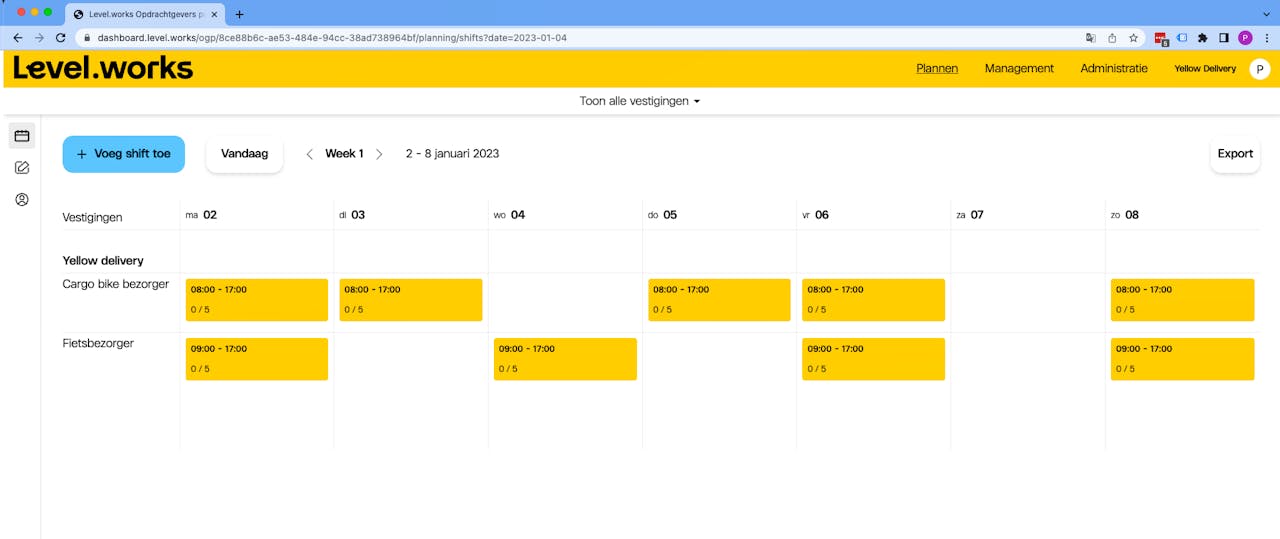
Task: Open the edit pencil sidebar icon
Action: coord(22,168)
